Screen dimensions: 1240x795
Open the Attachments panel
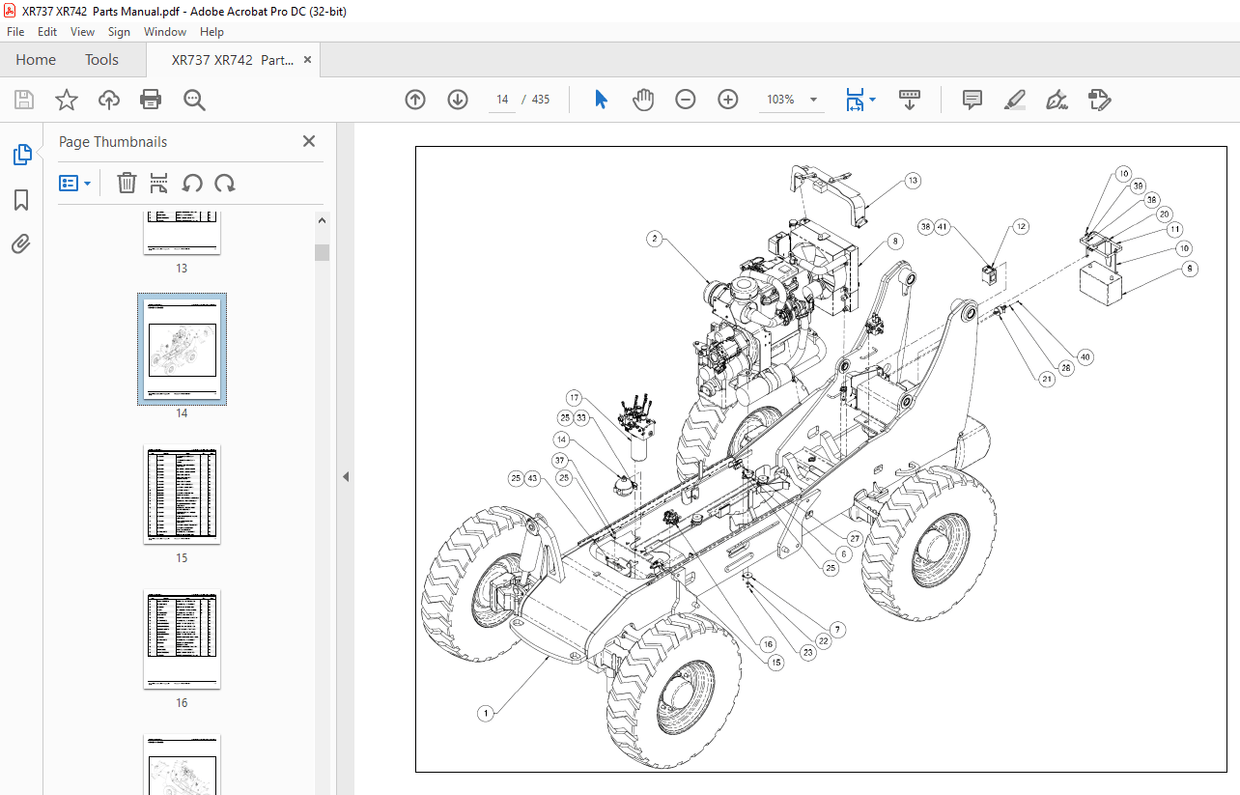pyautogui.click(x=21, y=243)
